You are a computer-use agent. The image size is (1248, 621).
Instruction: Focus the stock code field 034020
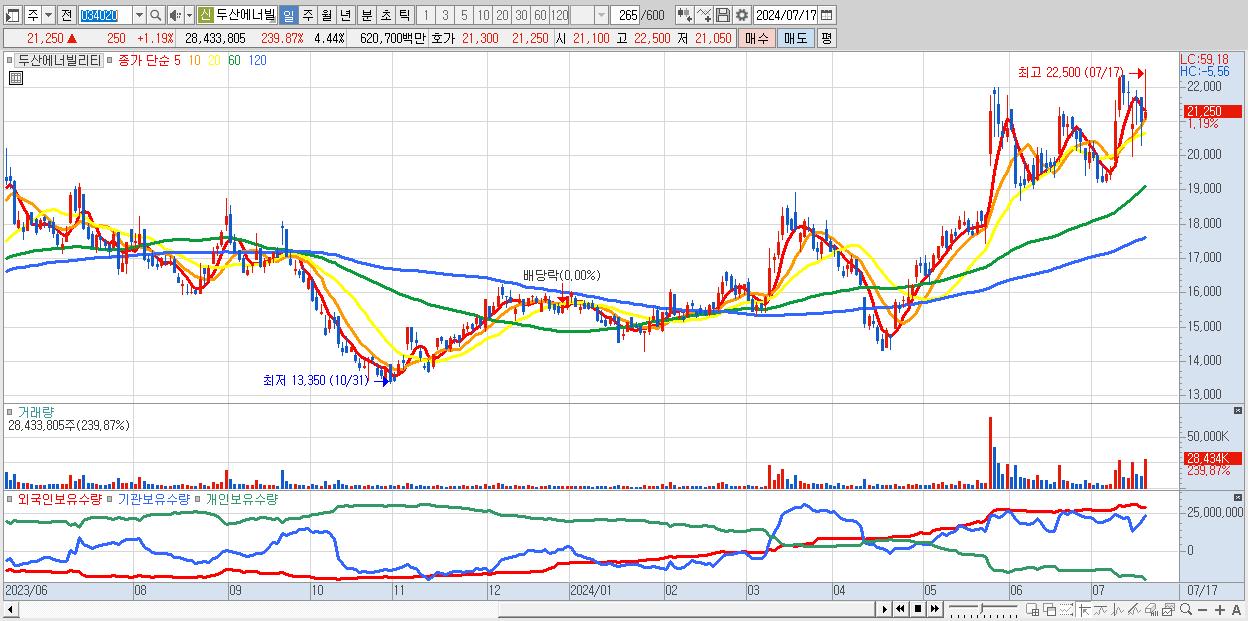pyautogui.click(x=105, y=15)
